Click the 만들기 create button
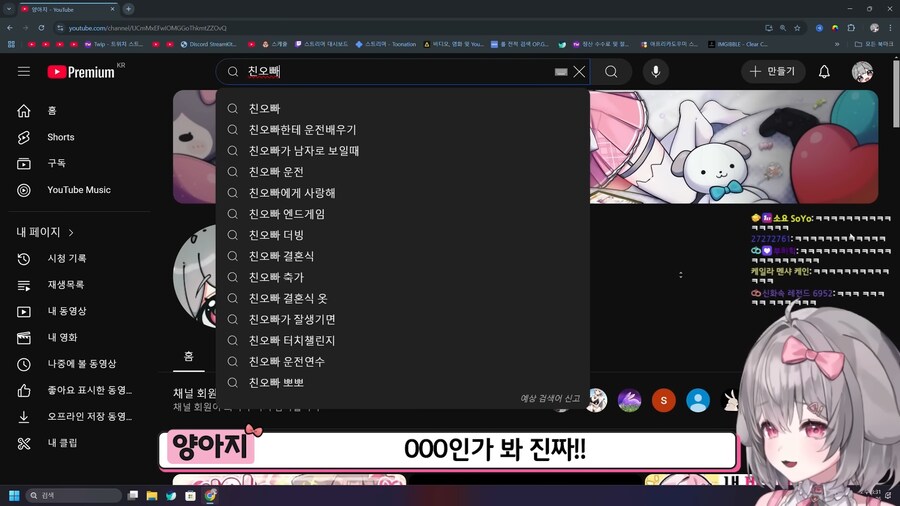The height and width of the screenshot is (506, 900). [x=773, y=72]
